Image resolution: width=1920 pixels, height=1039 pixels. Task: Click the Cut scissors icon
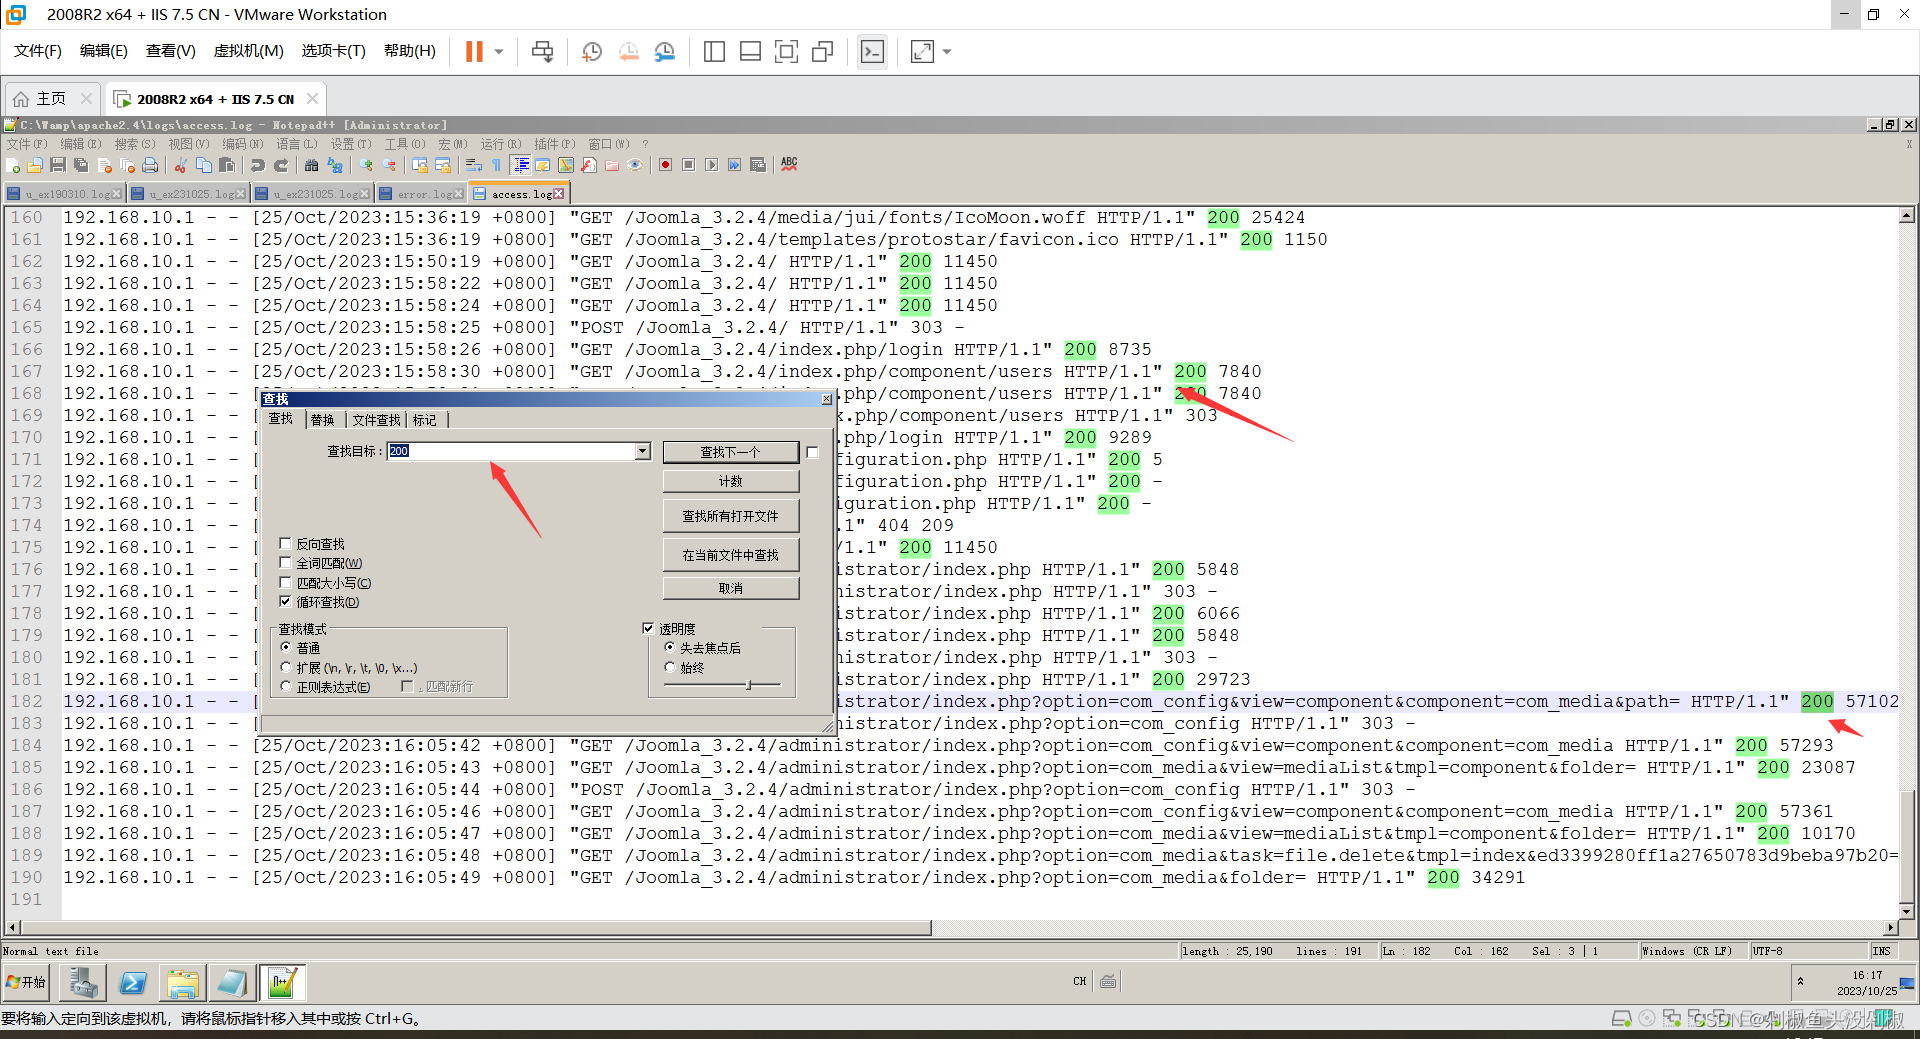(181, 165)
